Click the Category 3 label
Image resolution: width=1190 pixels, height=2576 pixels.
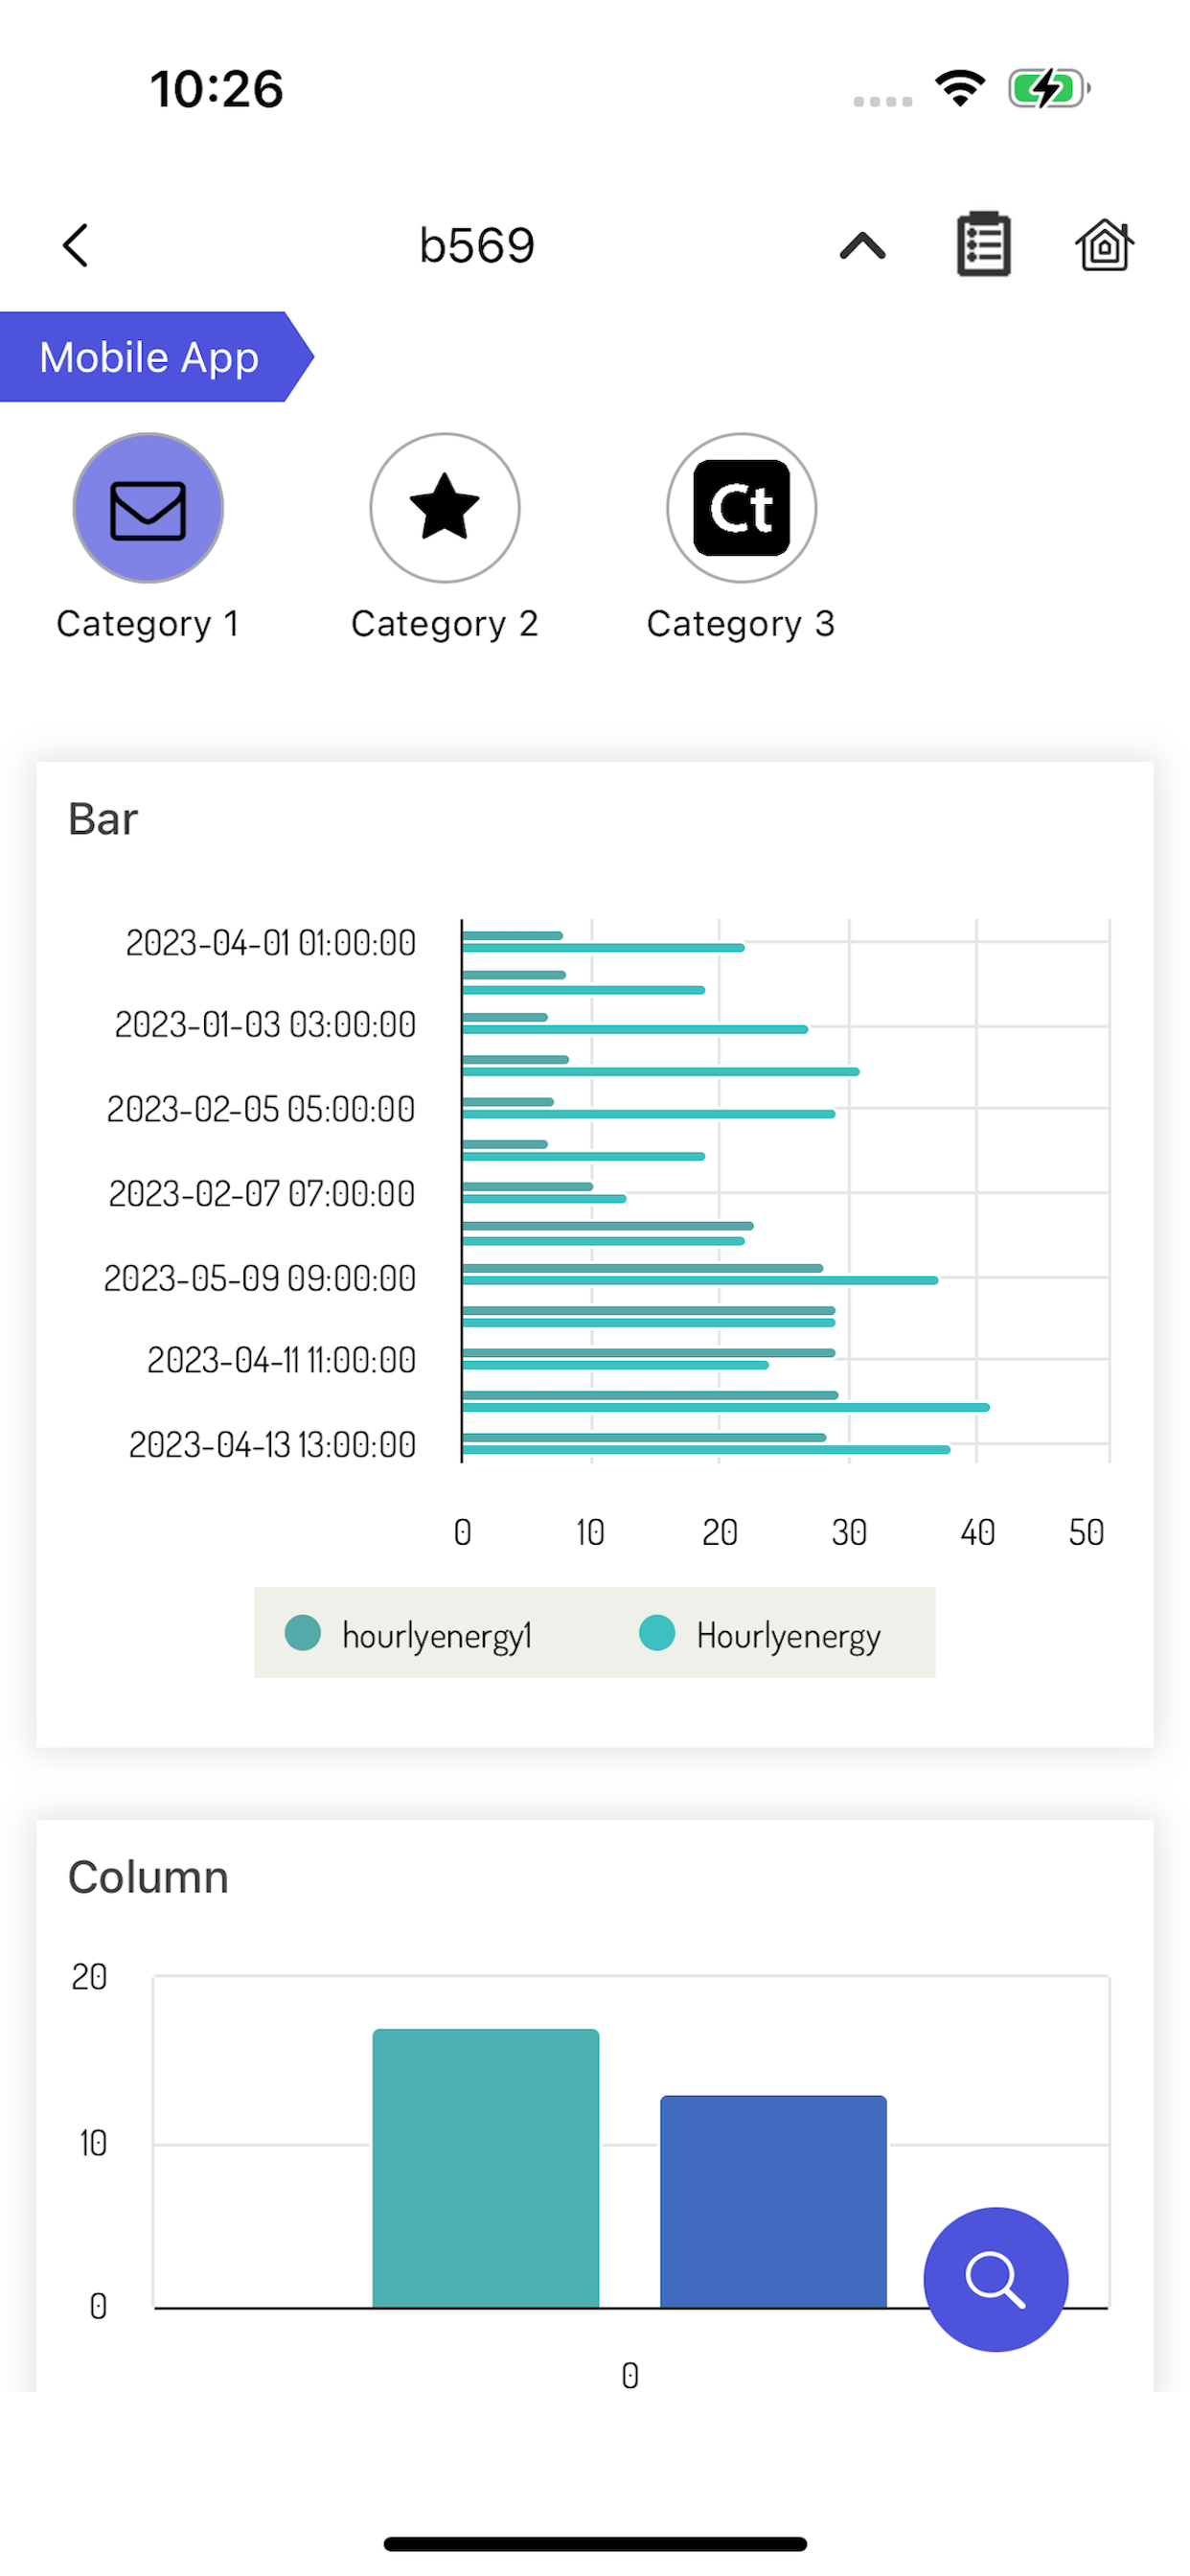coord(741,624)
